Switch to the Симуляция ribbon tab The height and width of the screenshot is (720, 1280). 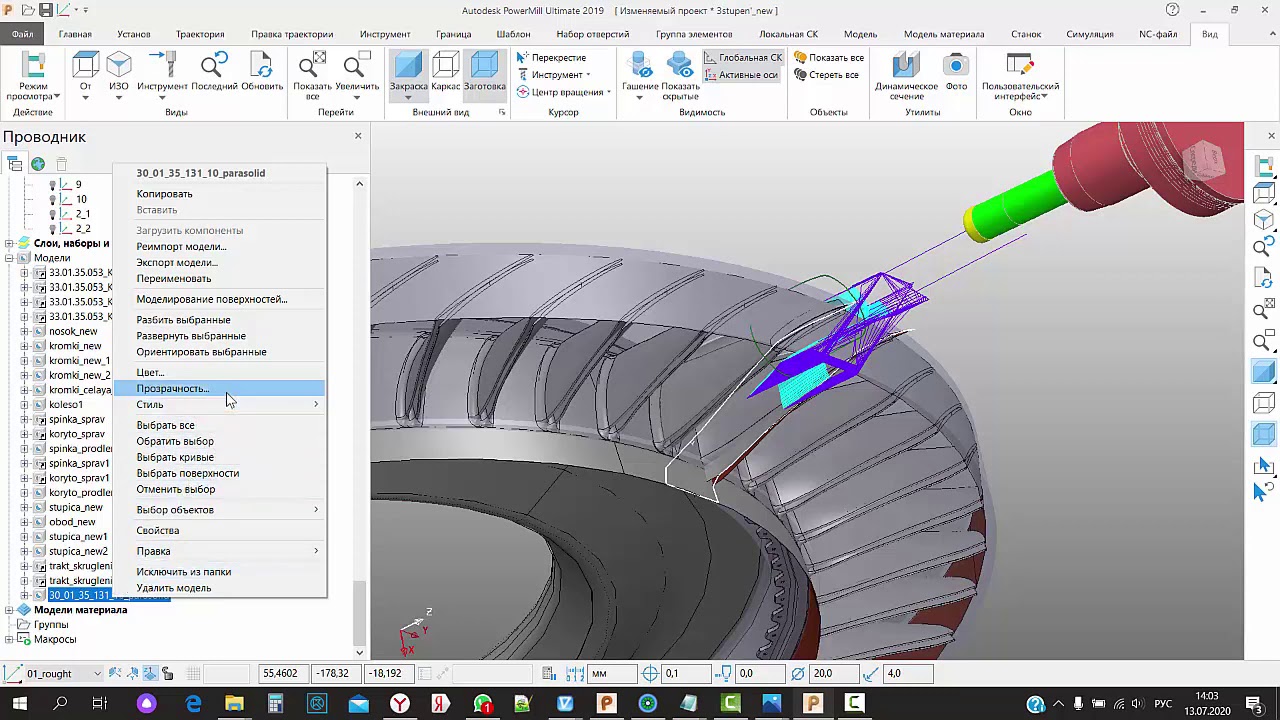(1089, 34)
